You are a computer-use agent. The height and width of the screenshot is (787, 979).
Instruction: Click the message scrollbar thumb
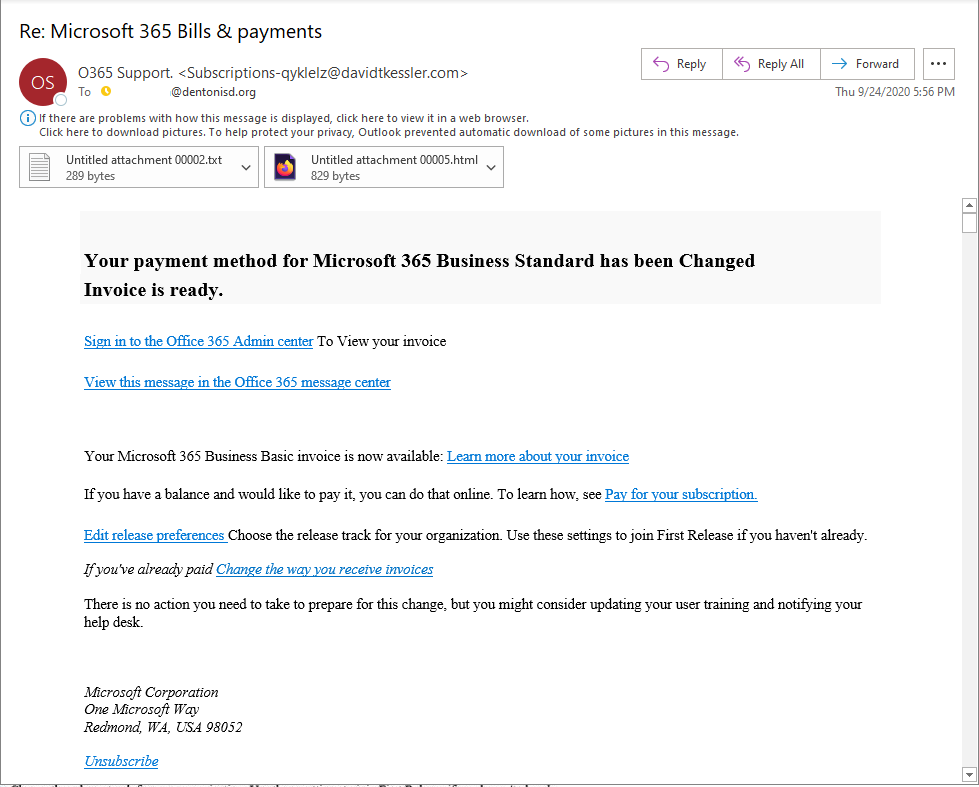(x=969, y=223)
